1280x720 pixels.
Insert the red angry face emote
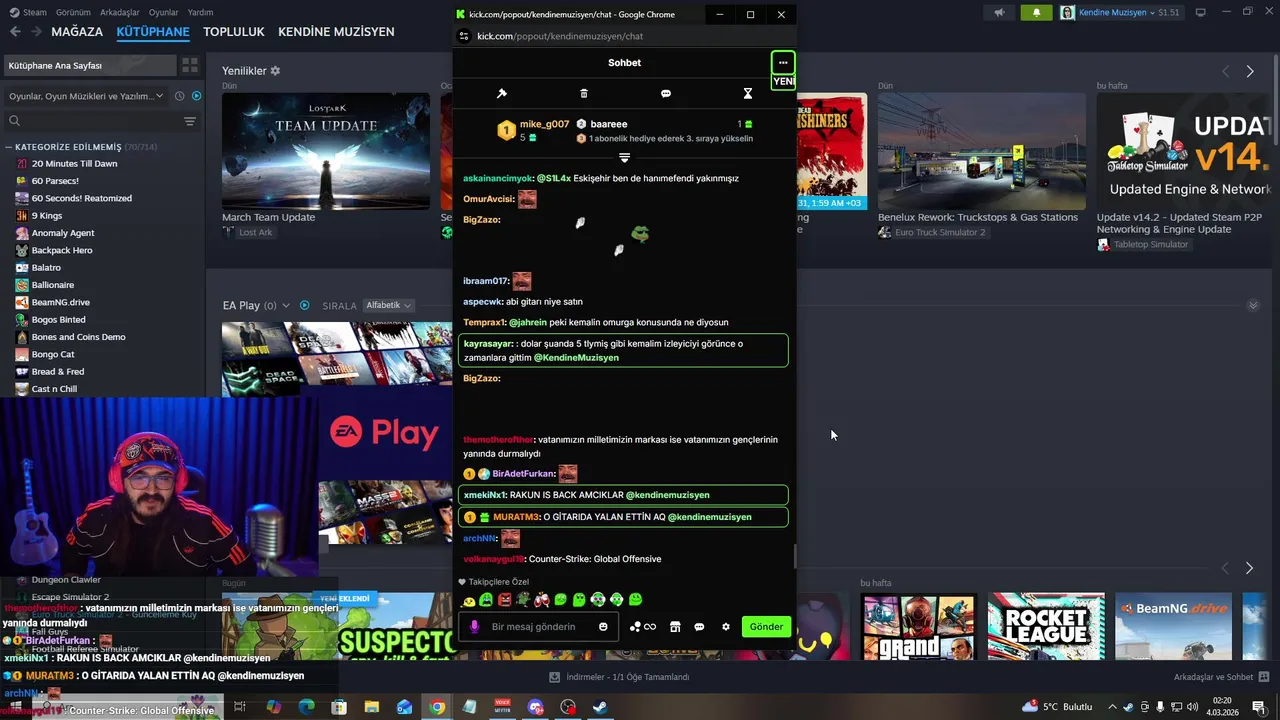click(505, 600)
